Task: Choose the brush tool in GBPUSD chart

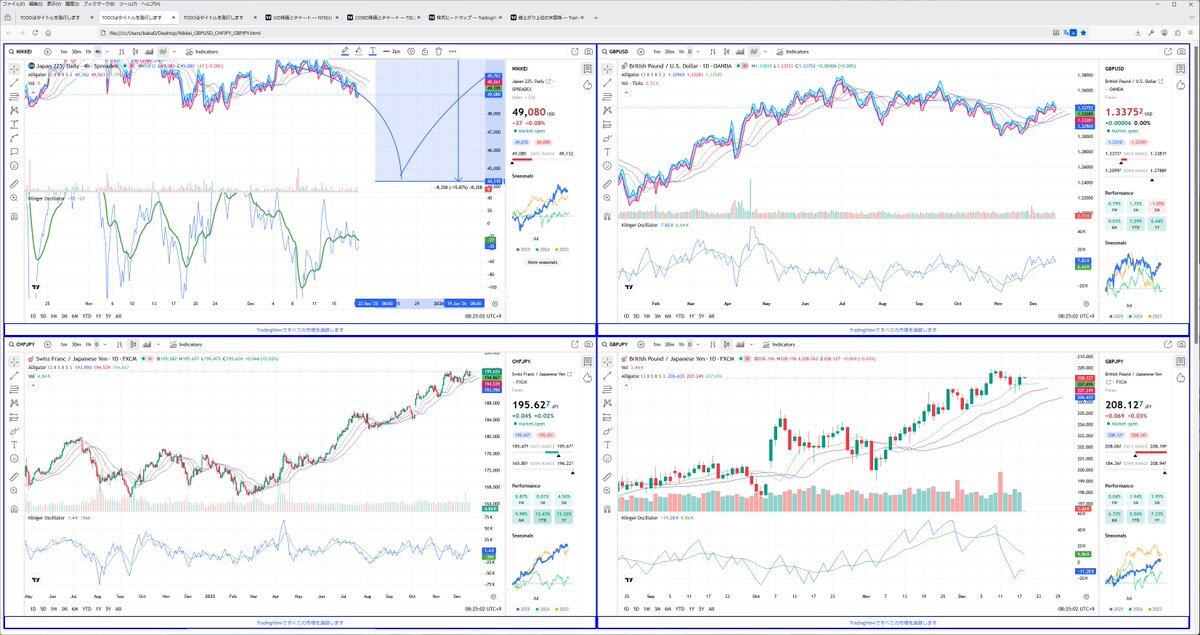Action: click(x=607, y=138)
